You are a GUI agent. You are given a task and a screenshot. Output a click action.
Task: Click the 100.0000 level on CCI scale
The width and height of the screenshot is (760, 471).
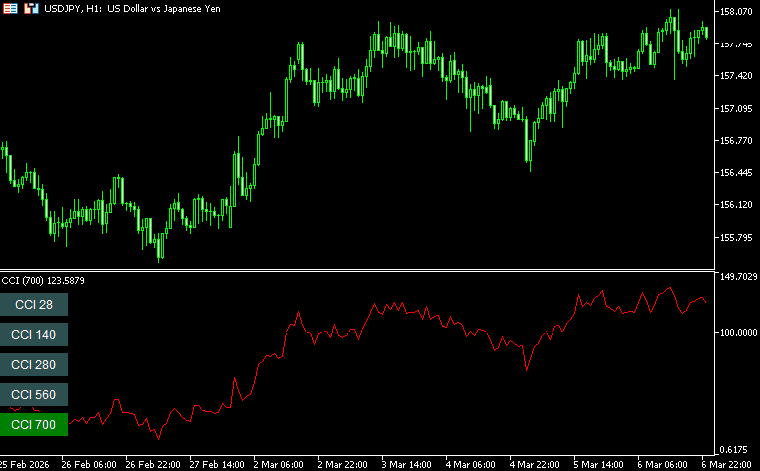tap(738, 333)
